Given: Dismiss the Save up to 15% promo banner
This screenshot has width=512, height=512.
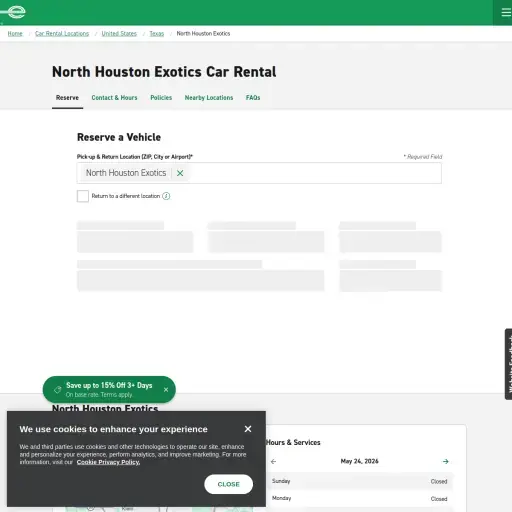Looking at the screenshot, I should (x=166, y=390).
